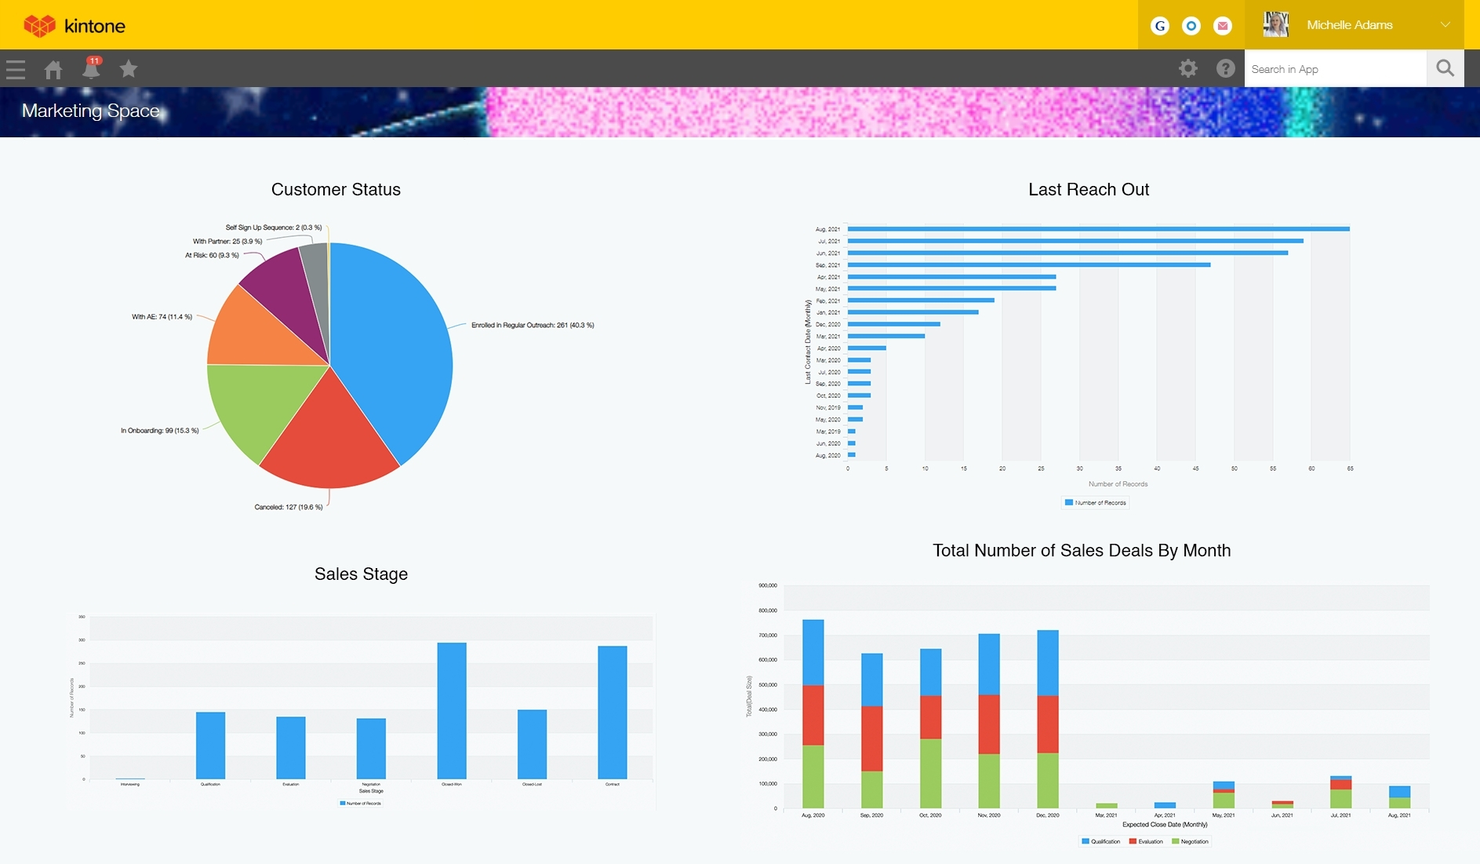Open the Marketing Space title link
1480x864 pixels.
click(92, 111)
